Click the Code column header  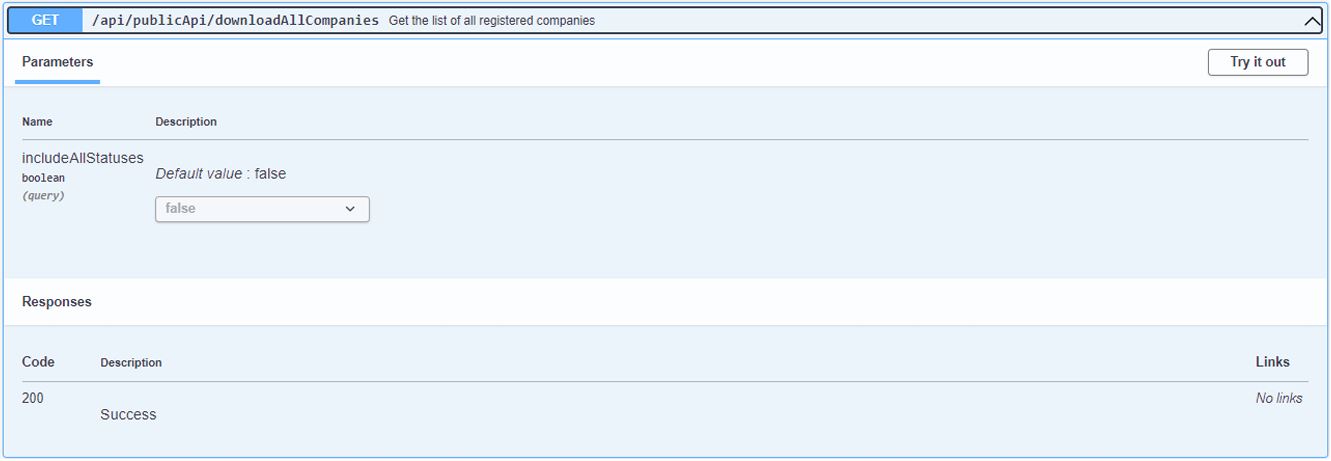[38, 362]
